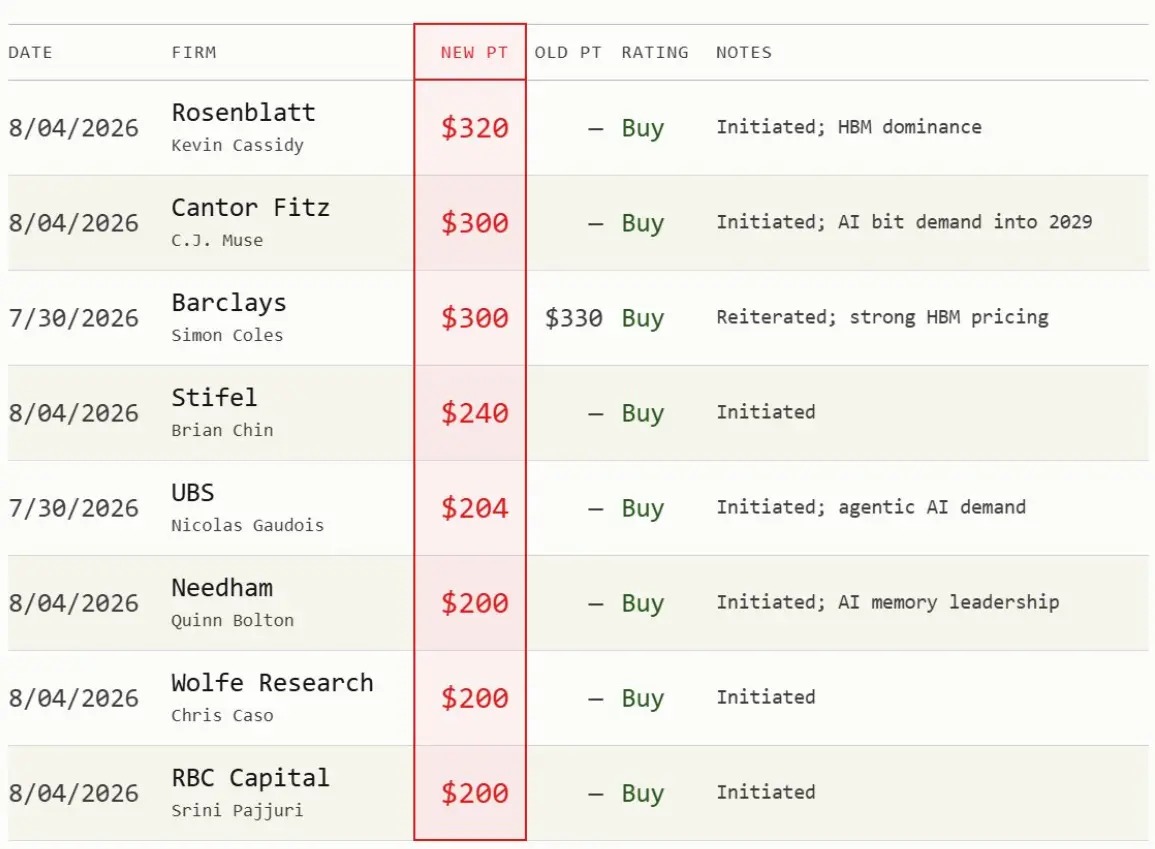Viewport: 1155px width, 849px height.
Task: Select analyst name Quinn Bolton
Action: click(232, 620)
